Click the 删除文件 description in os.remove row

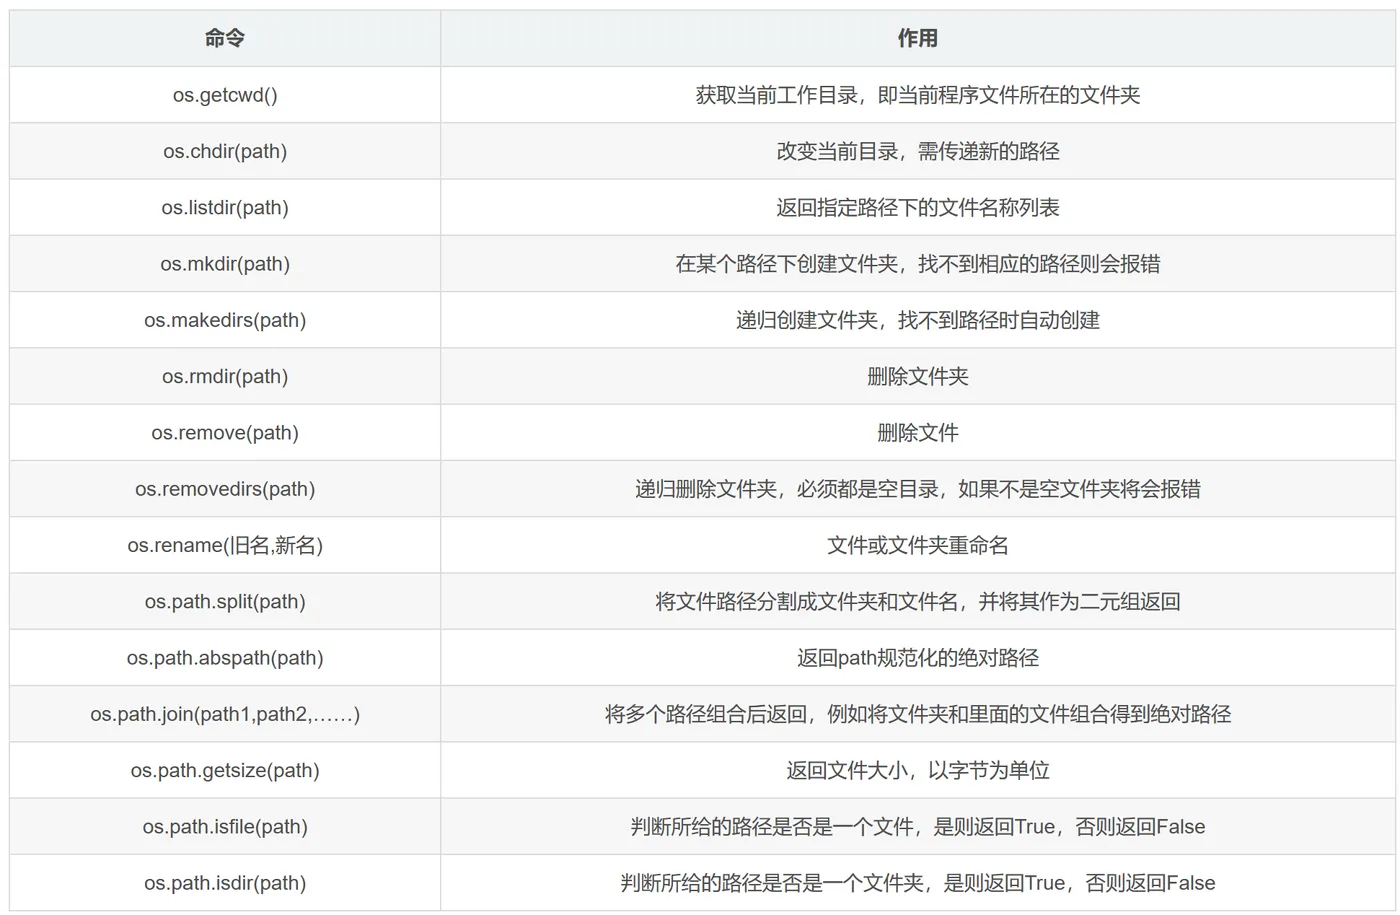(x=917, y=432)
